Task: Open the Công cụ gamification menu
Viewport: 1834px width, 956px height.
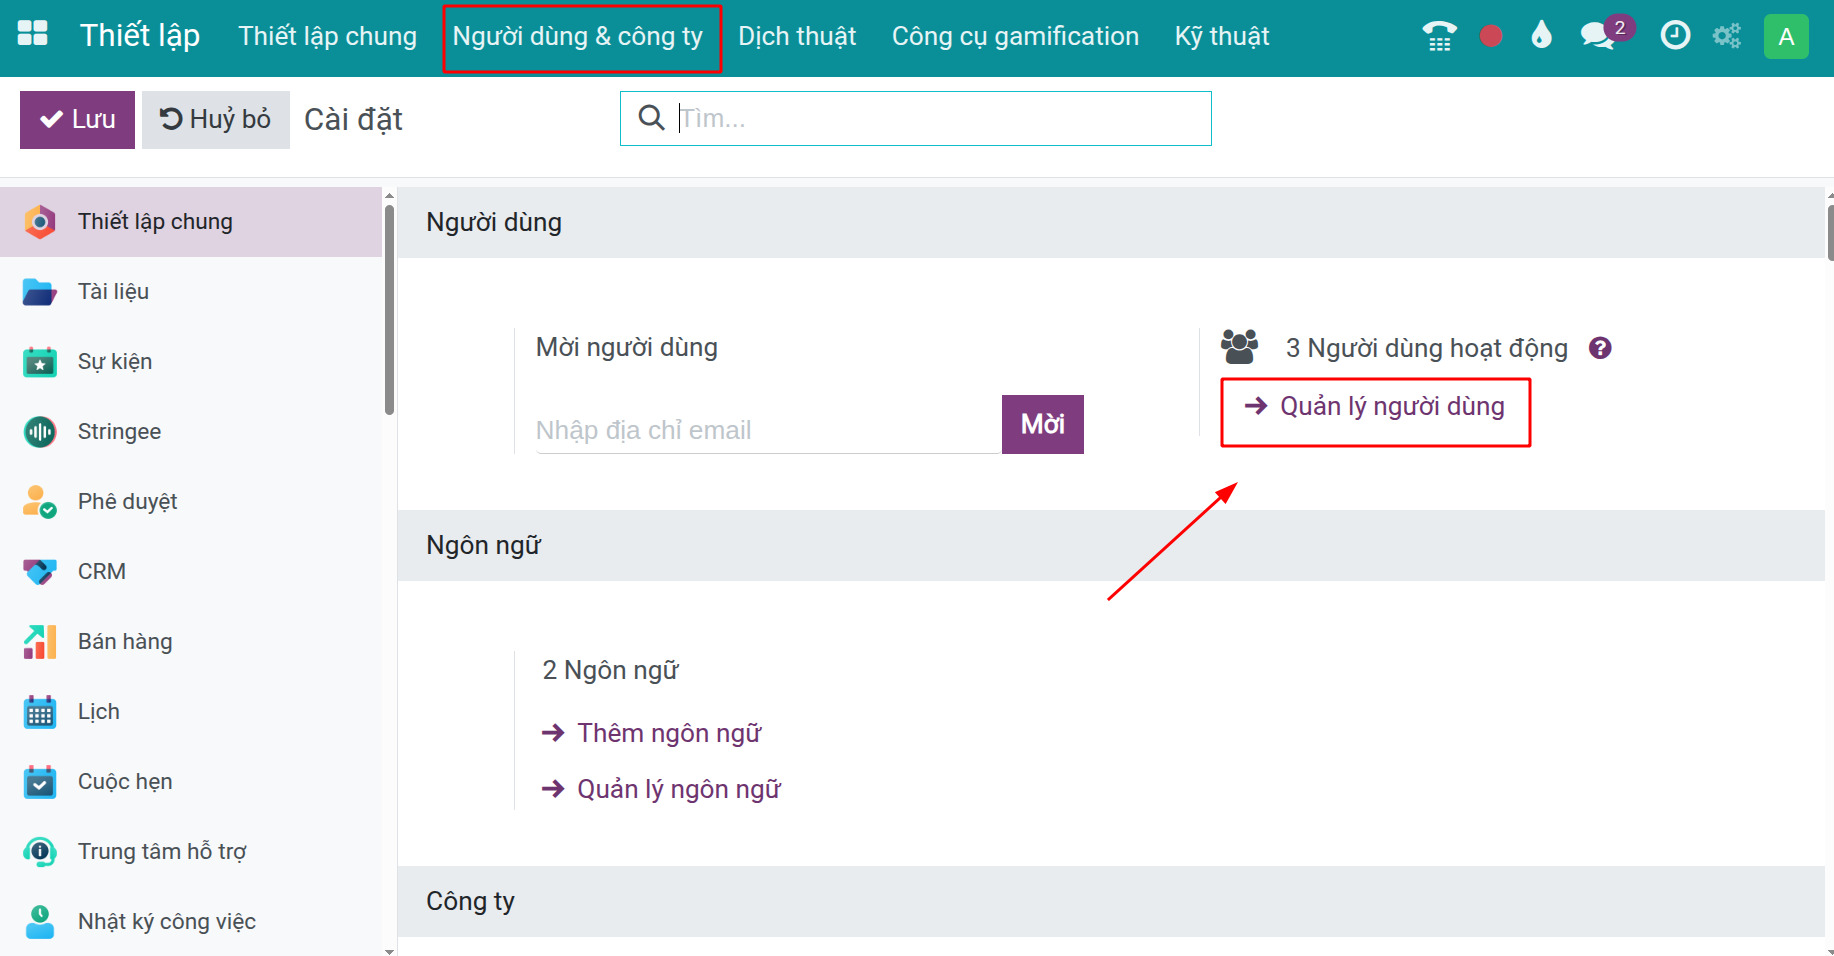Action: coord(1014,36)
